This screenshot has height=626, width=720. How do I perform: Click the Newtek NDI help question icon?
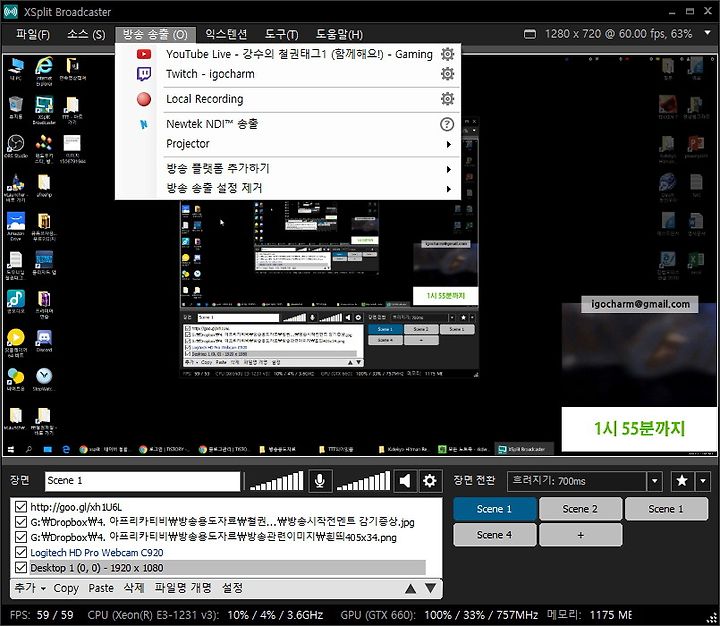pos(447,124)
